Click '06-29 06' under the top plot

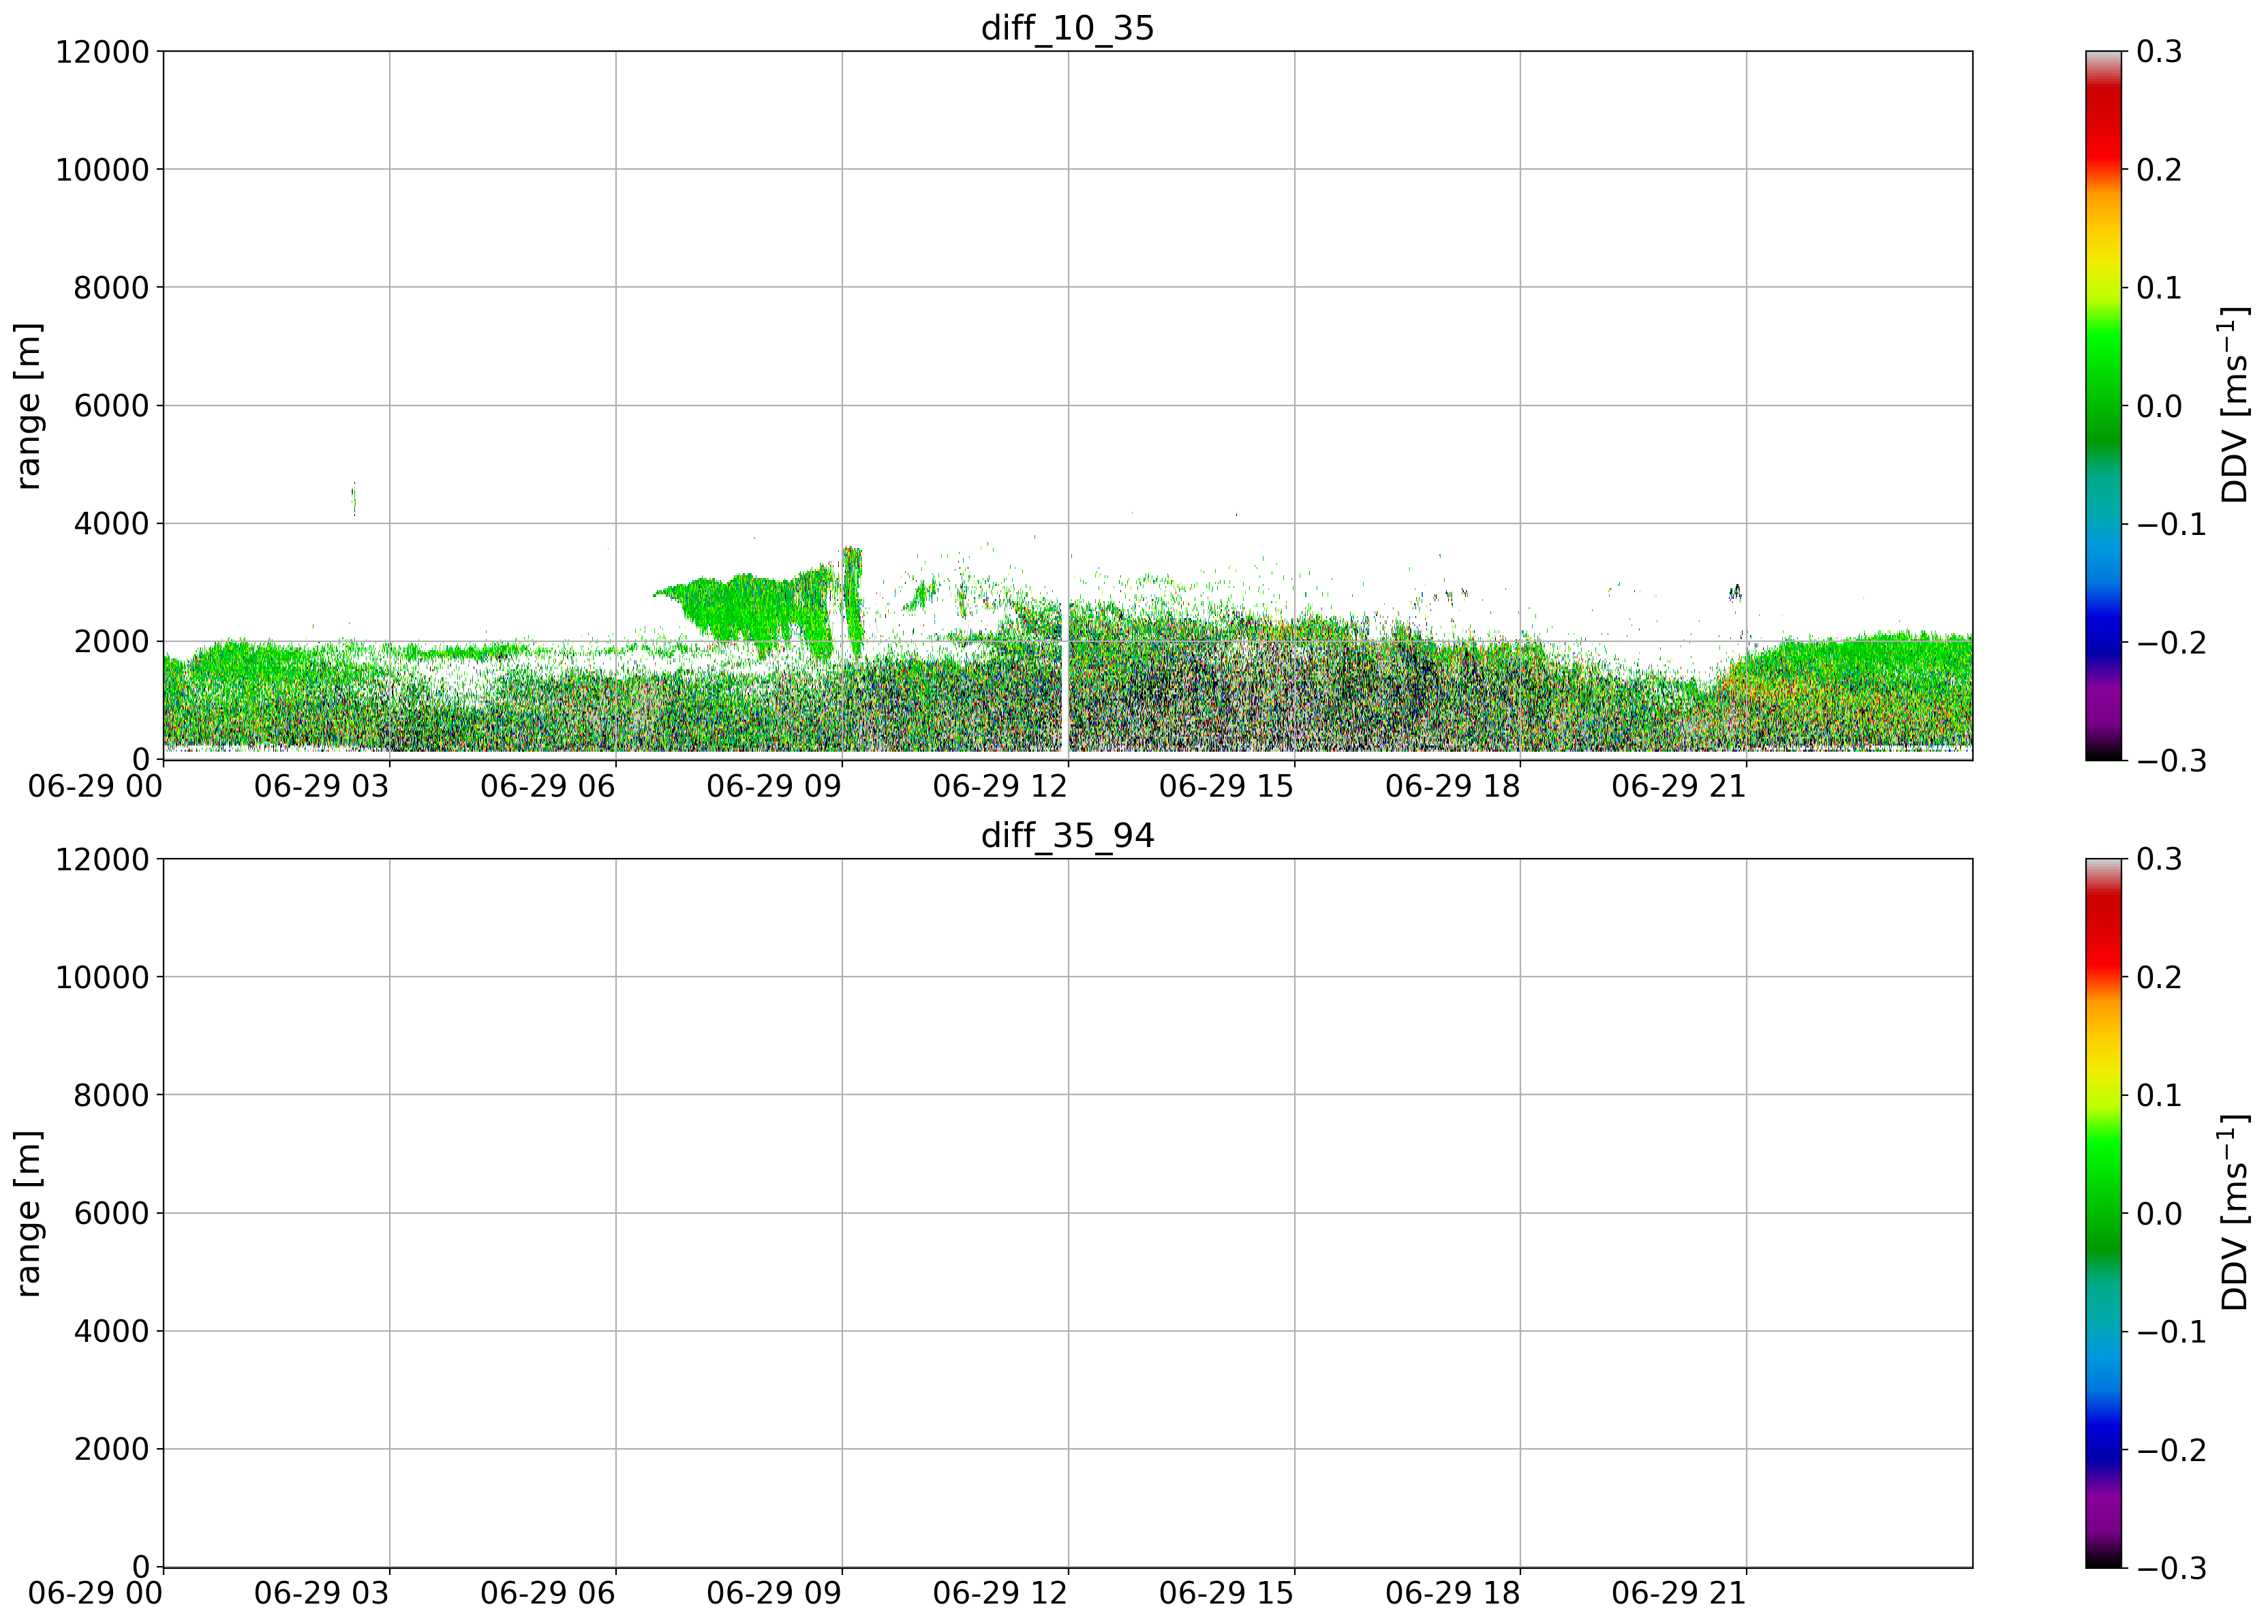[547, 786]
